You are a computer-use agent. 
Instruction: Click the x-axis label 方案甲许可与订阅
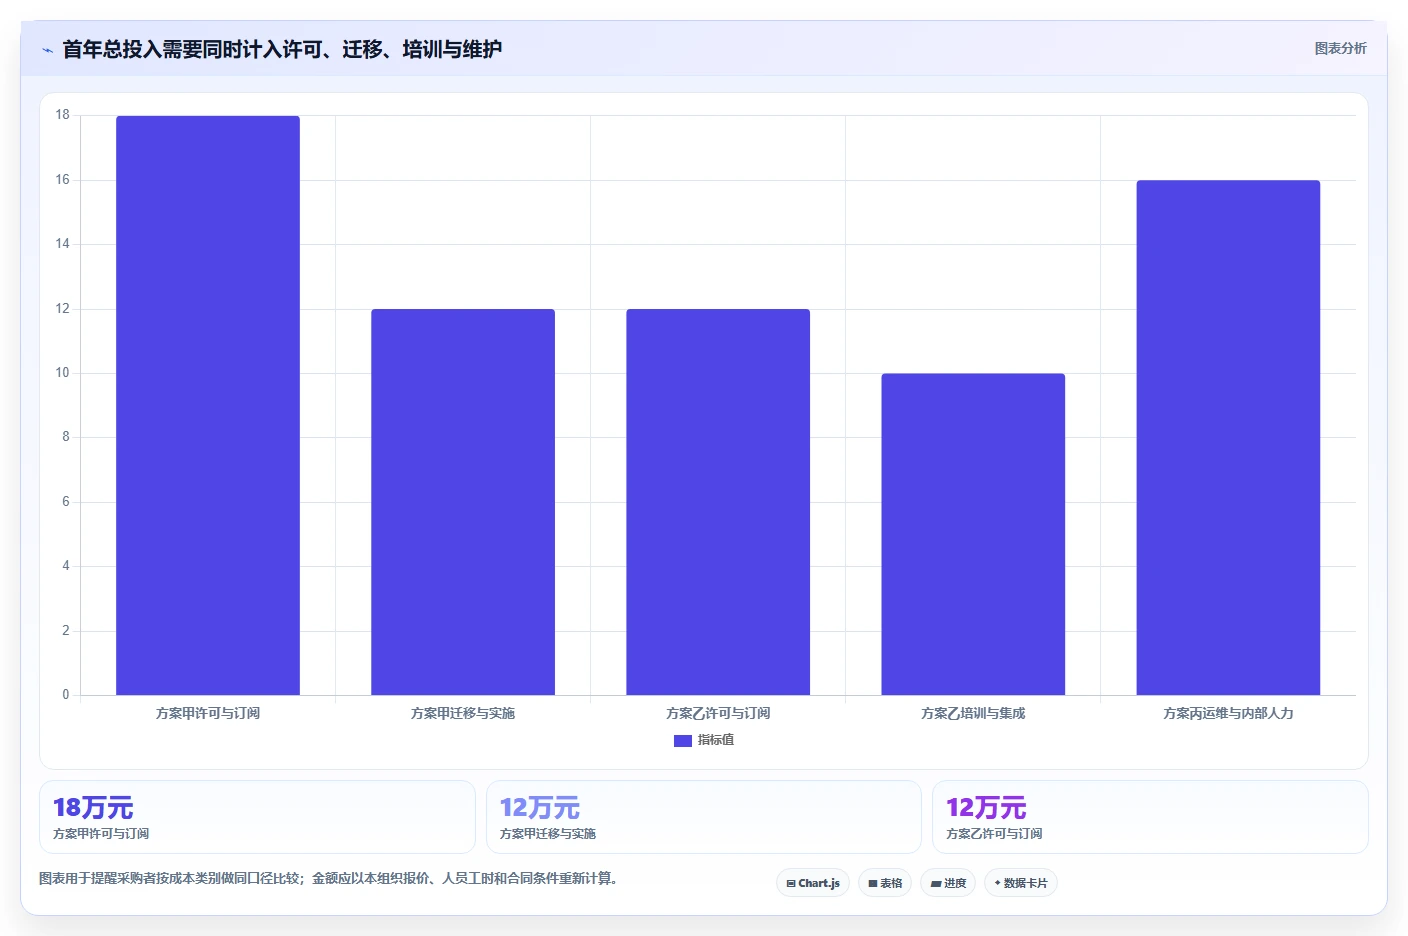[208, 713]
